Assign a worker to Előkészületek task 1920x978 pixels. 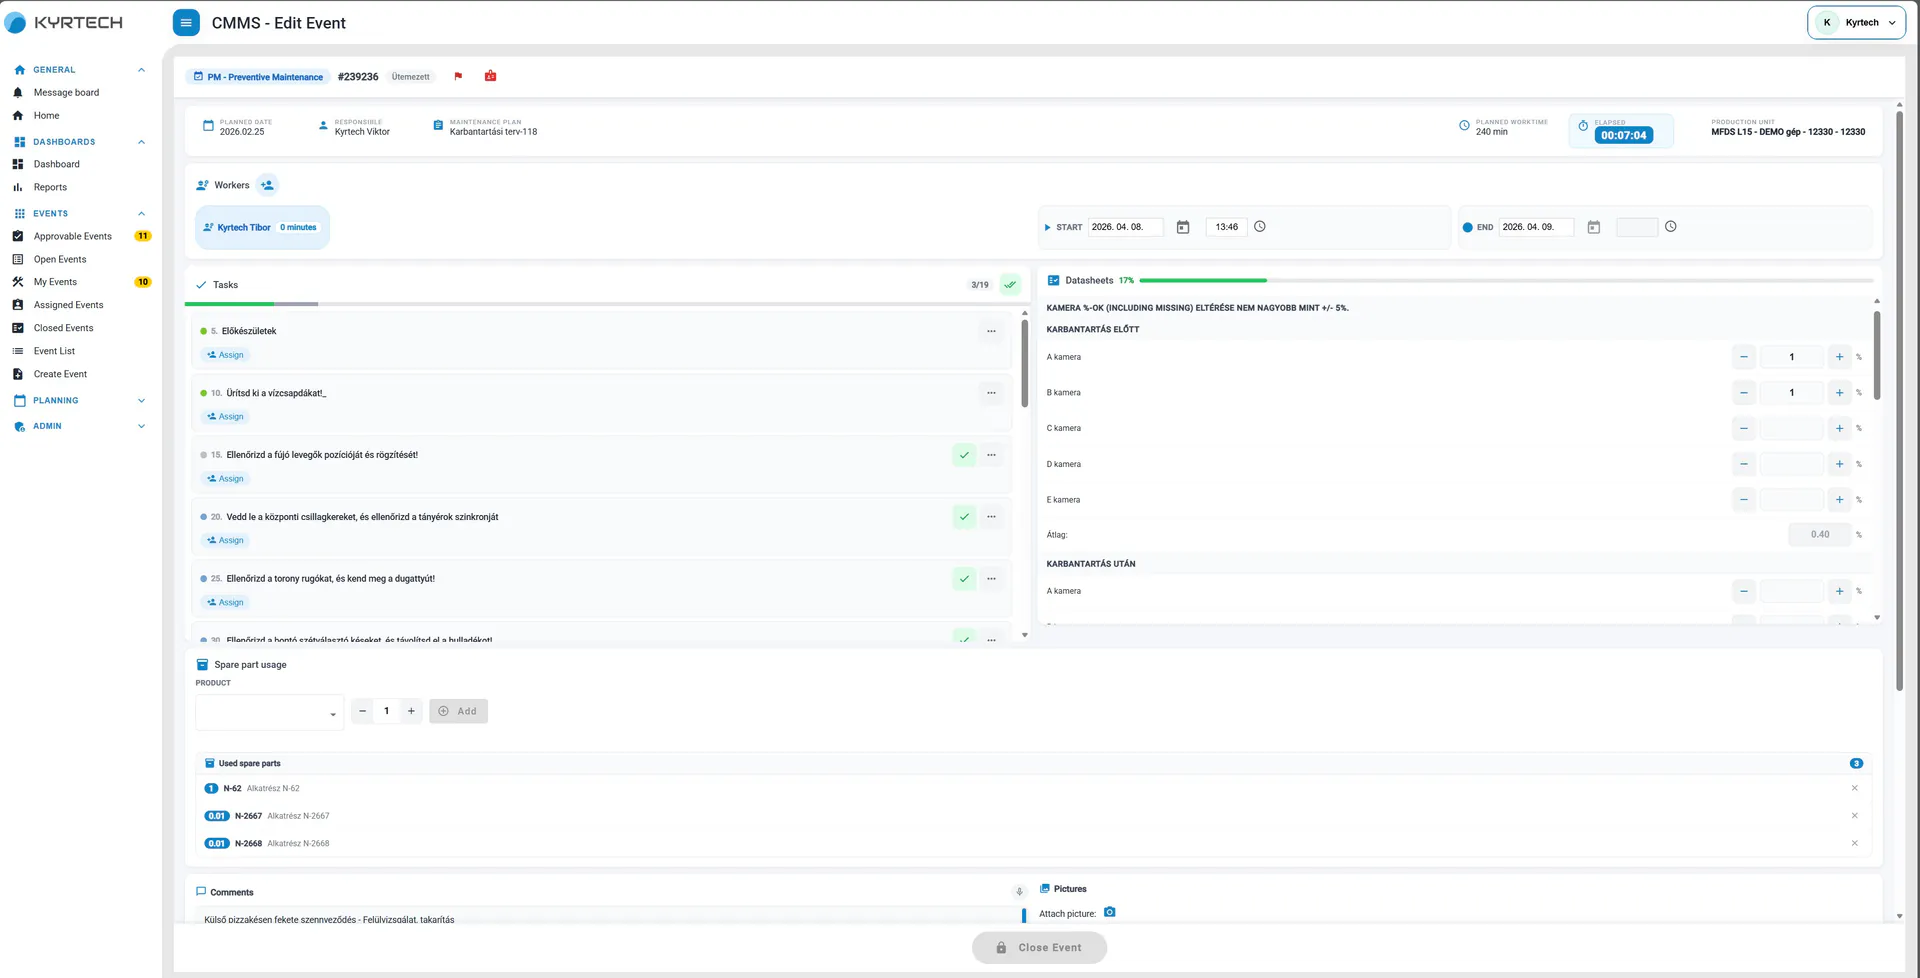tap(225, 355)
